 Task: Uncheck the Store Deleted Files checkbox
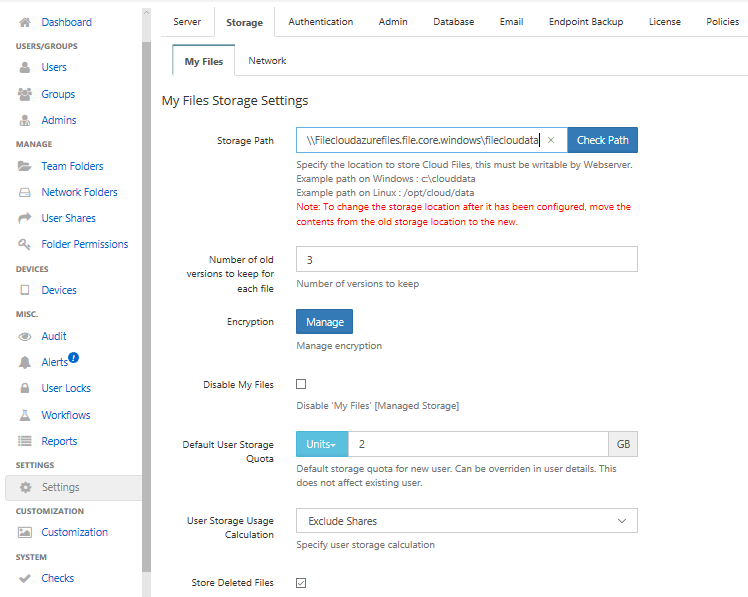pos(301,582)
